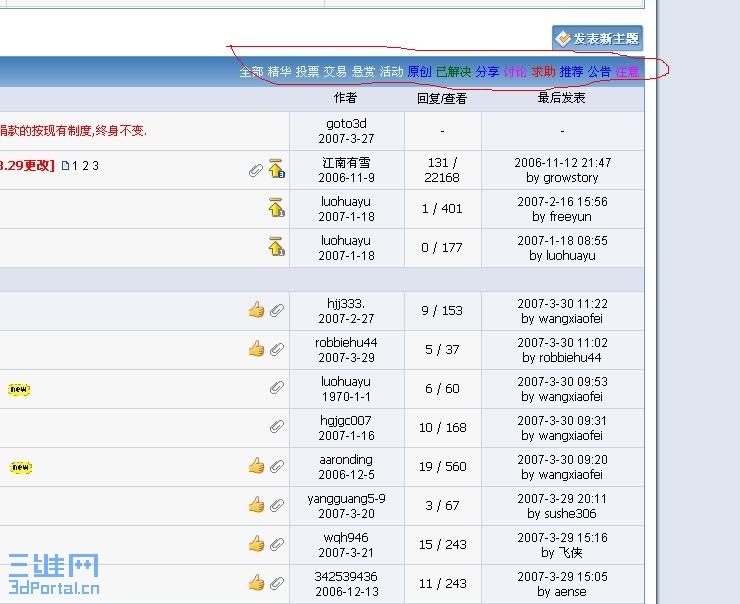Open last poster freeyun link
This screenshot has height=604, width=740.
[570, 217]
